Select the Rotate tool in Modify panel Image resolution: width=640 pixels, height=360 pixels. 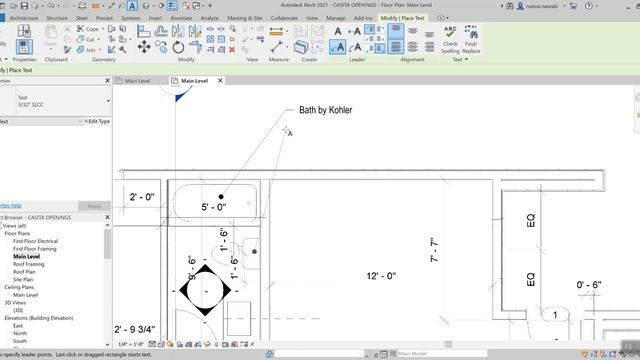178,47
